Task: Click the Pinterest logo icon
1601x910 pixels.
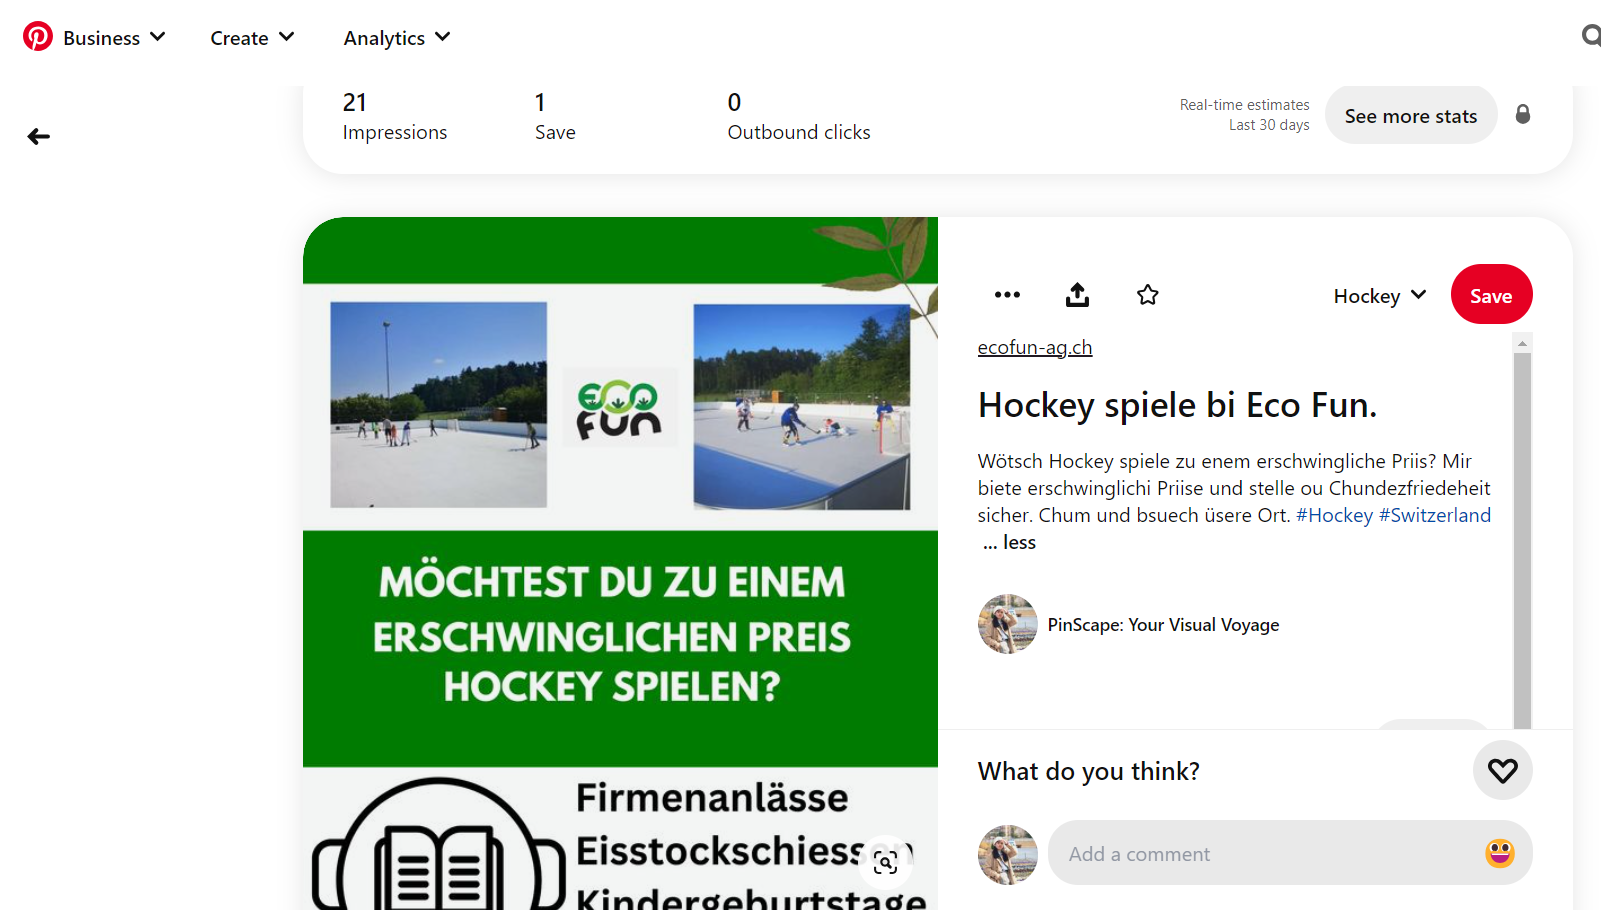Action: click(38, 37)
